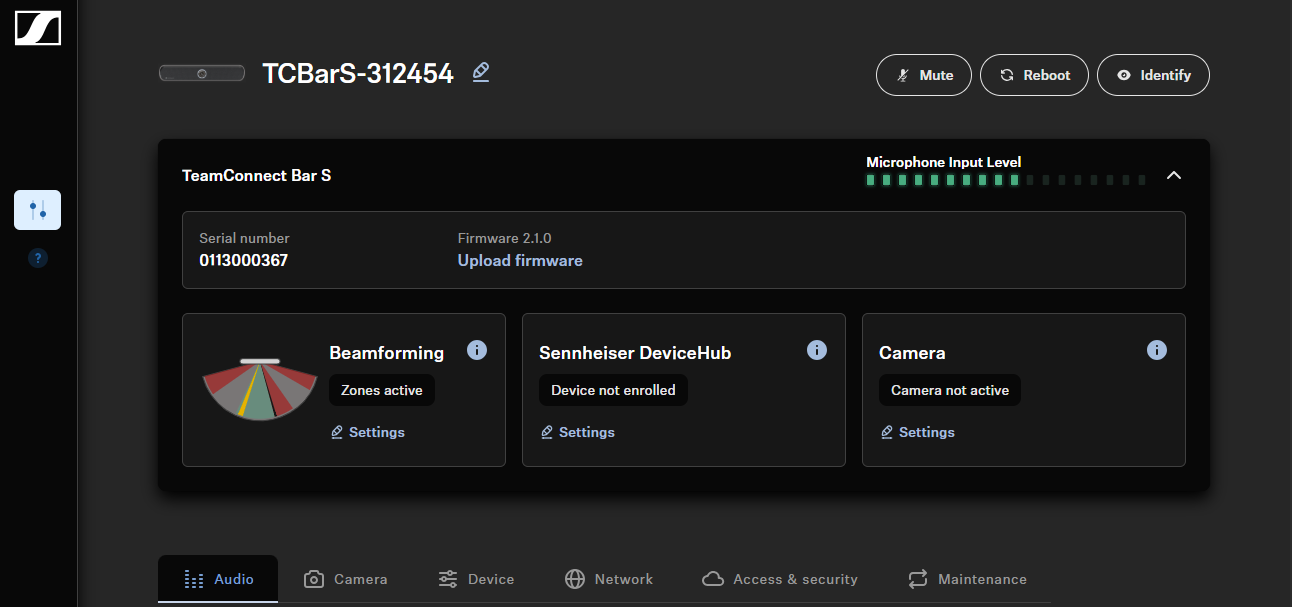Click the Firmware 2.1.0 label
Image resolution: width=1292 pixels, height=607 pixels.
point(504,238)
